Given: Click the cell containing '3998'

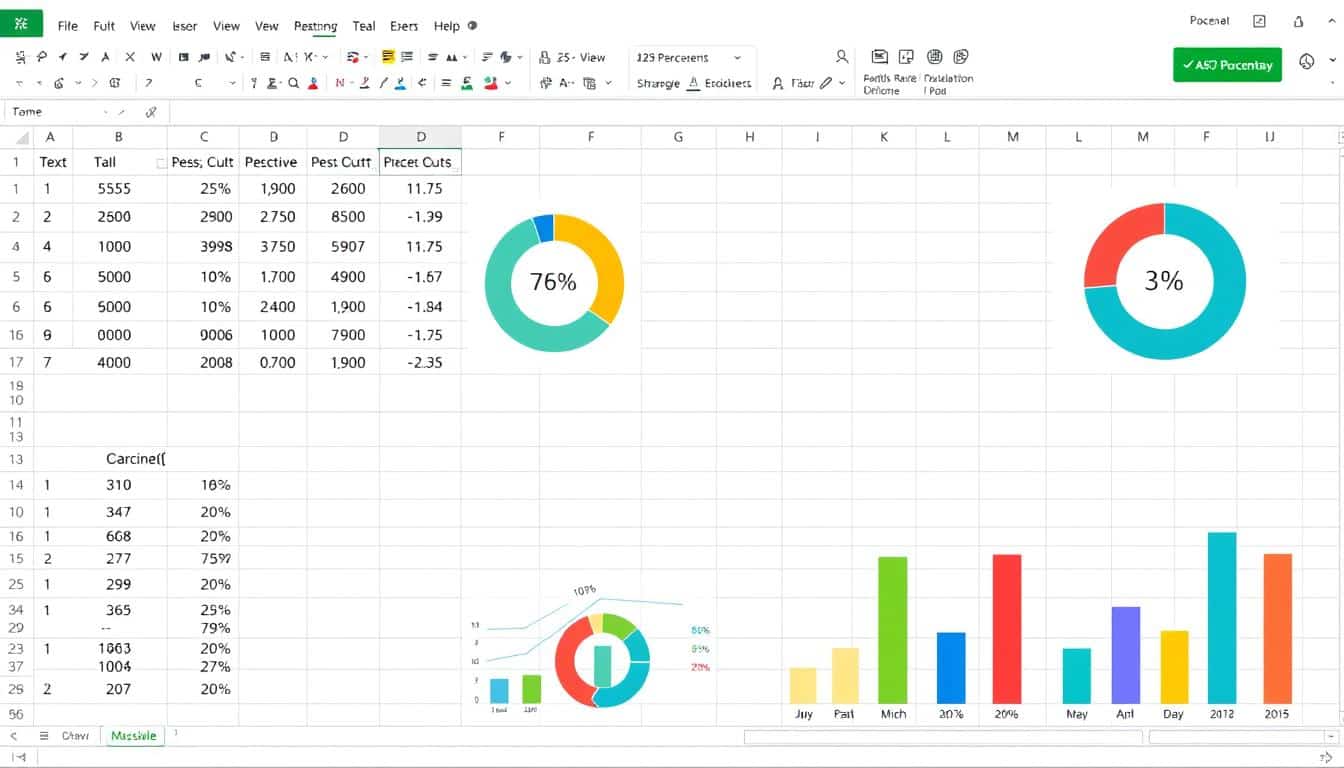Looking at the screenshot, I should (203, 246).
